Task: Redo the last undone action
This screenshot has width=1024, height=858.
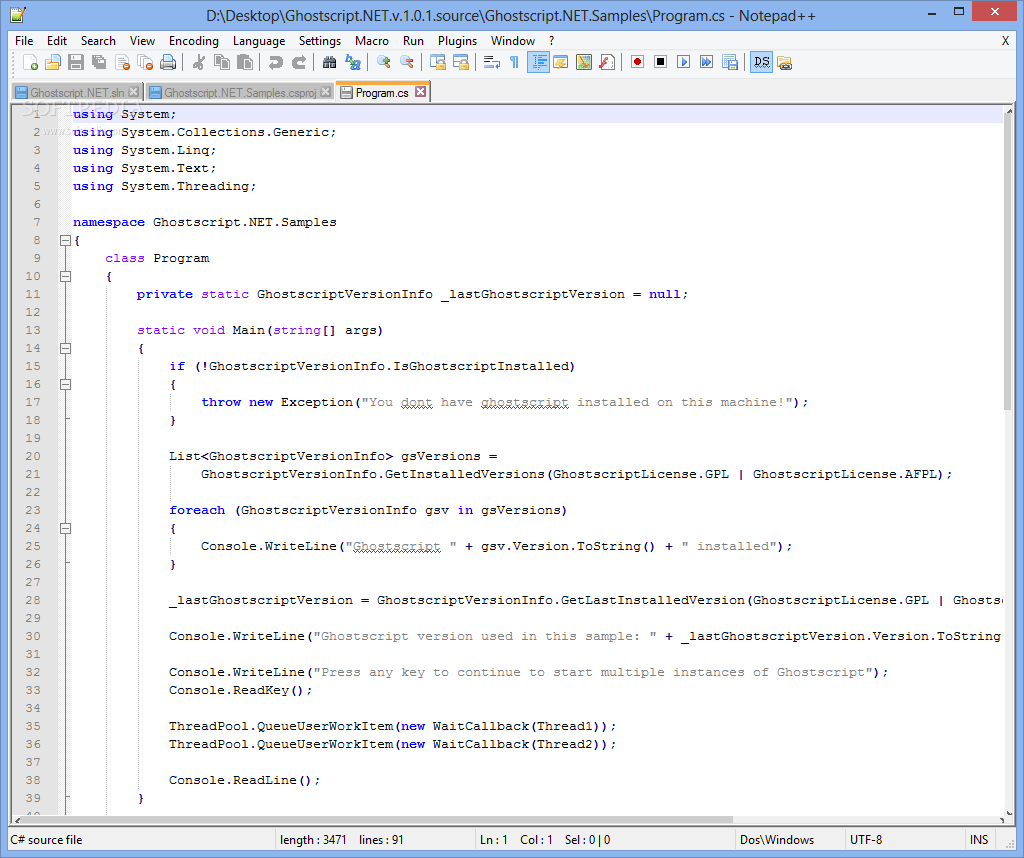Action: click(299, 63)
